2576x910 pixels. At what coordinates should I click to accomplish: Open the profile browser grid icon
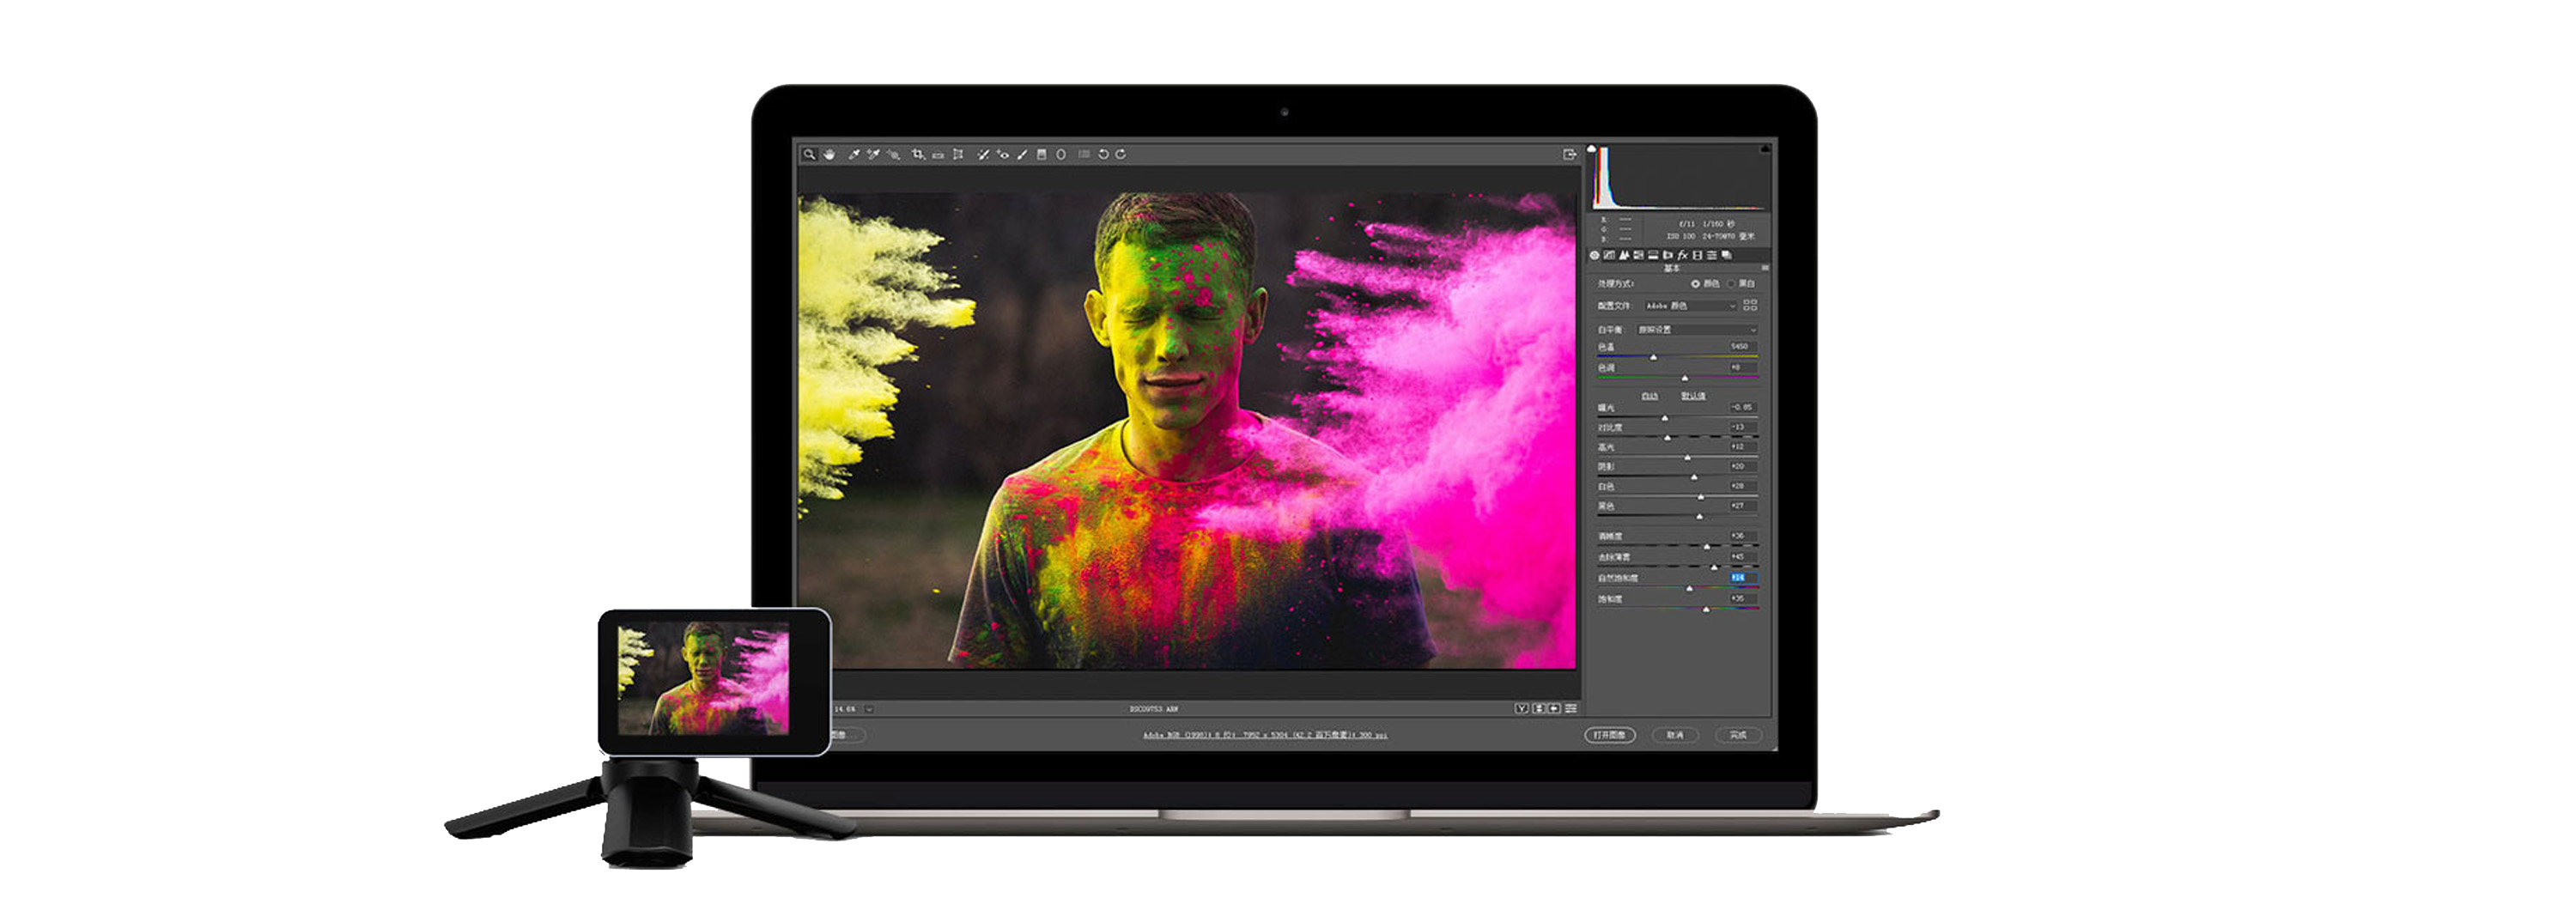pyautogui.click(x=1751, y=305)
